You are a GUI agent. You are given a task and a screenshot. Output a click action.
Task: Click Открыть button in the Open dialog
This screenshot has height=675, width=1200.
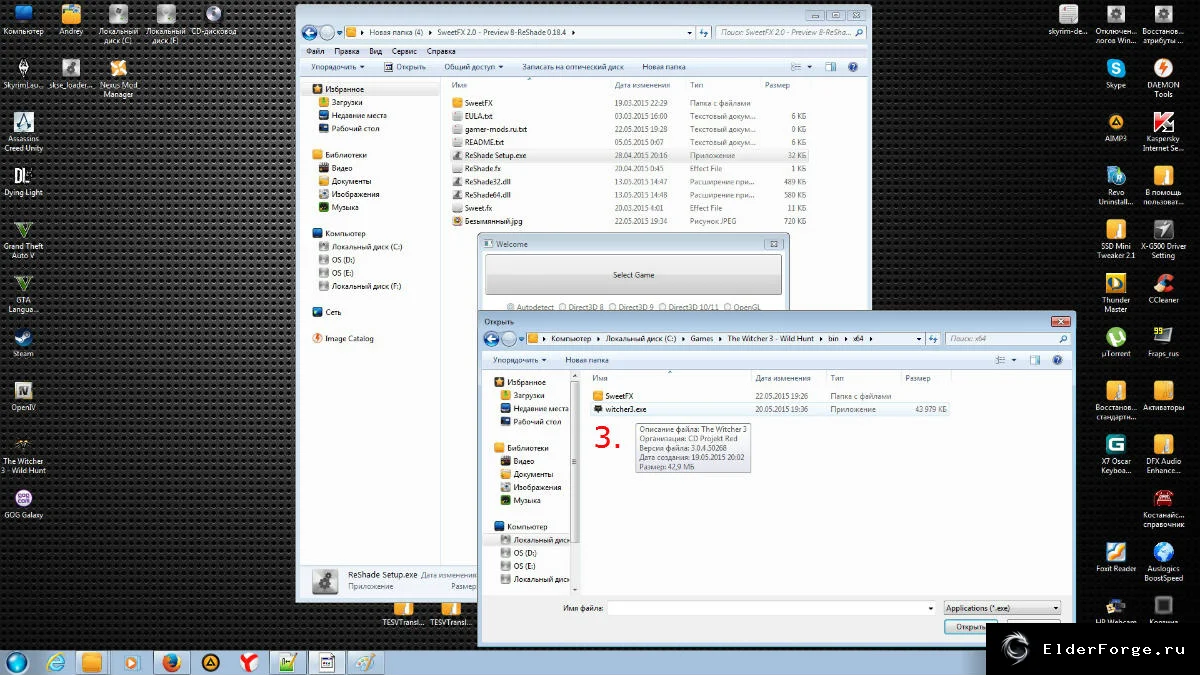tap(971, 627)
